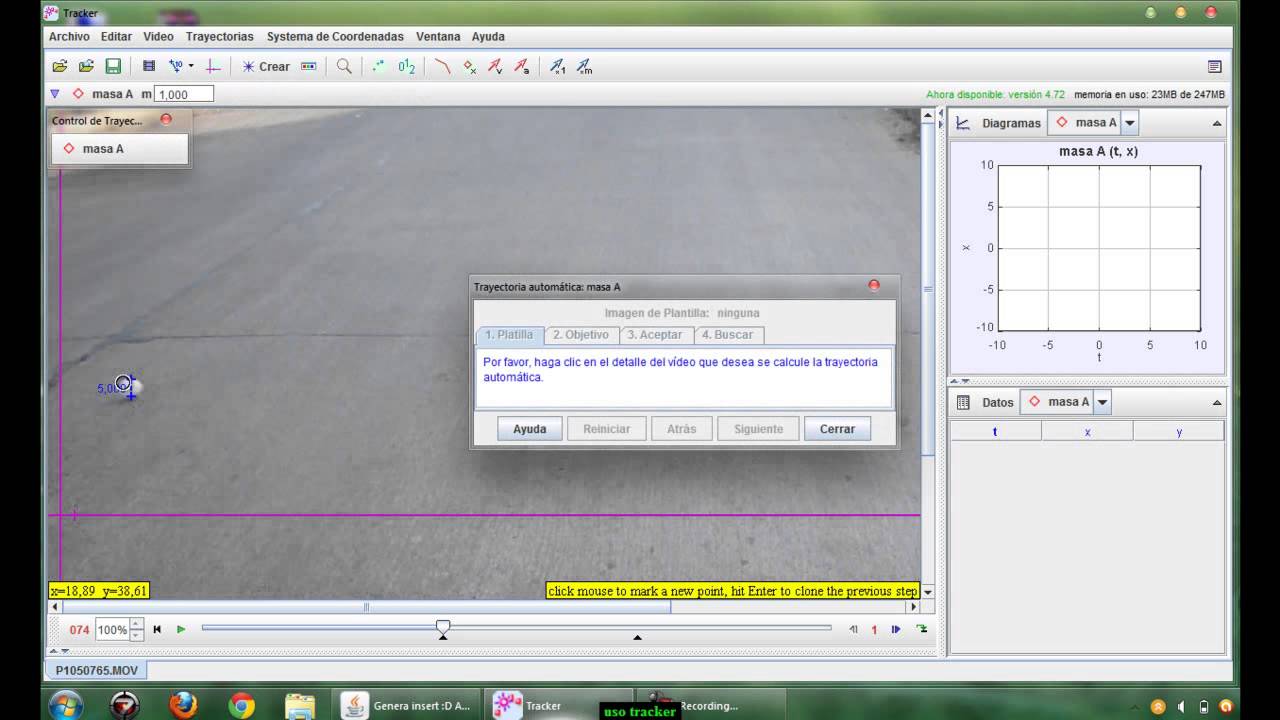Play the video with the green play button
1280x720 pixels.
181,629
